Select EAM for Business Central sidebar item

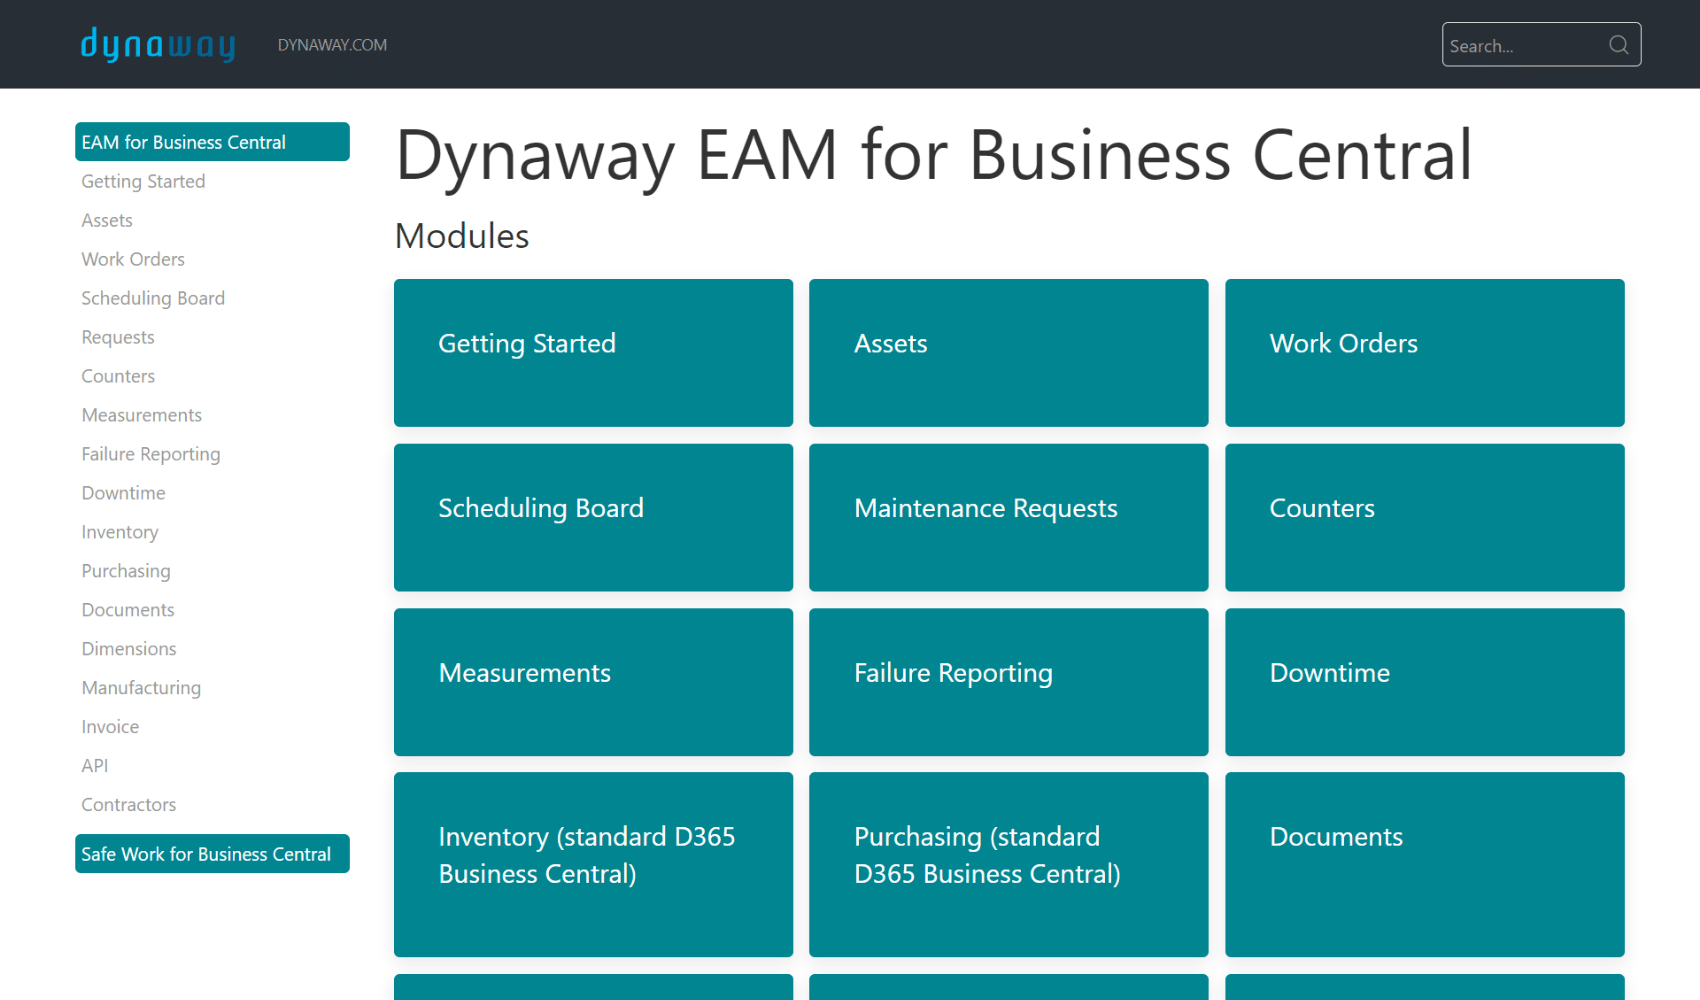tap(212, 142)
